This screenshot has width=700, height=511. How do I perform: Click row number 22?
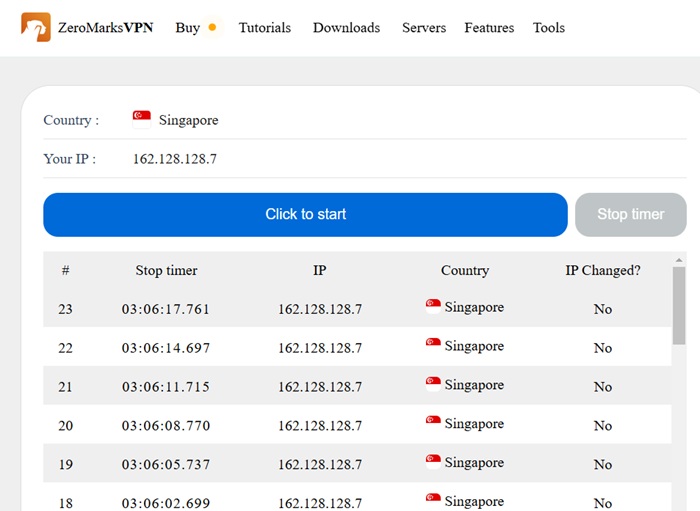pos(66,348)
